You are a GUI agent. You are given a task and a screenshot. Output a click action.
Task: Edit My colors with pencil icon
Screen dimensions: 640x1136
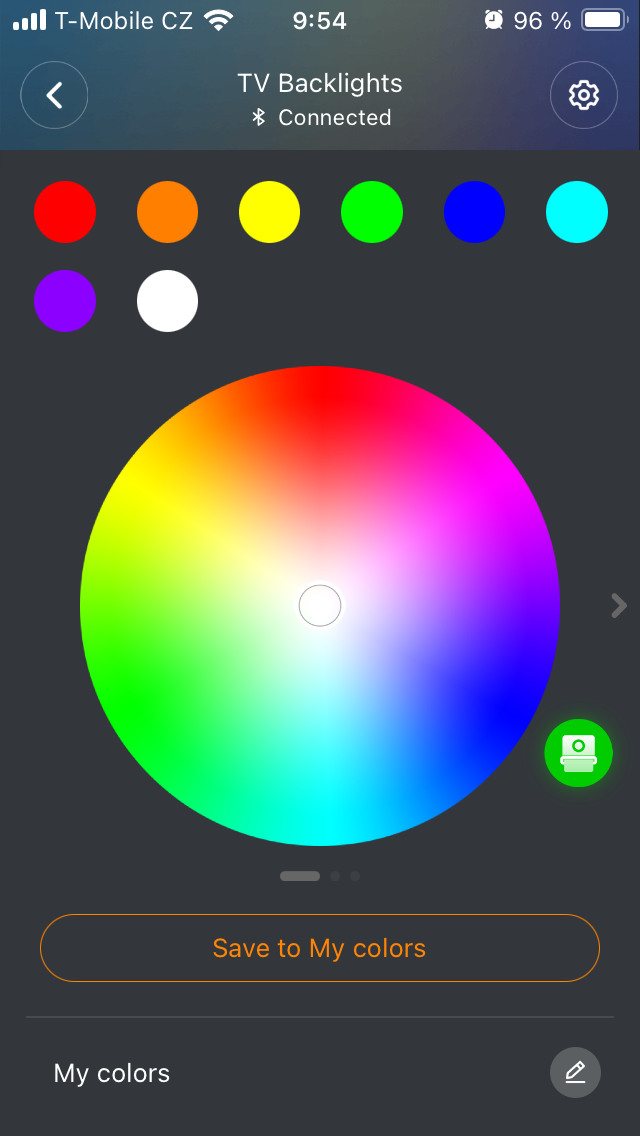[x=575, y=1072]
